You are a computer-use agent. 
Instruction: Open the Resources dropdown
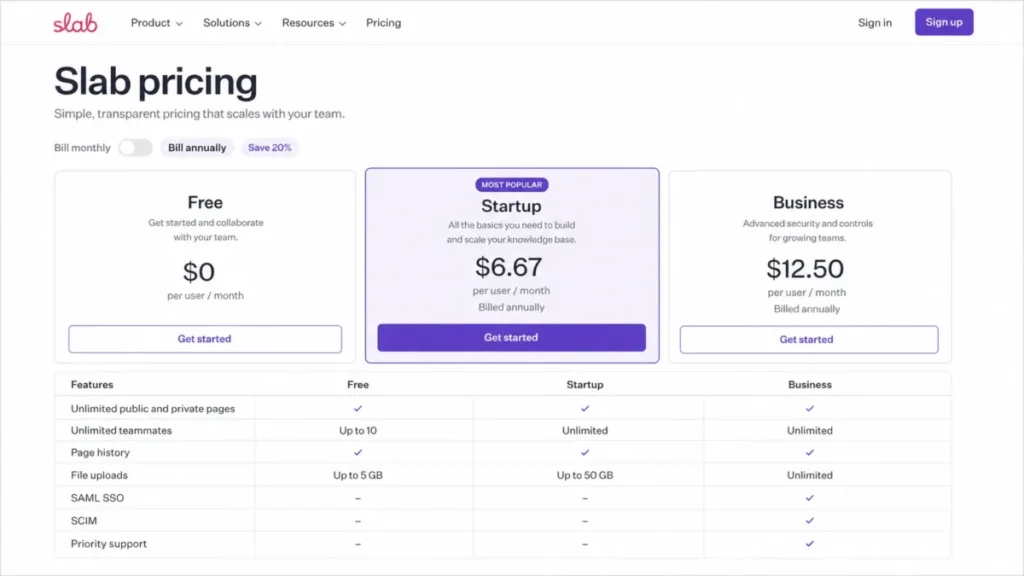(x=313, y=23)
